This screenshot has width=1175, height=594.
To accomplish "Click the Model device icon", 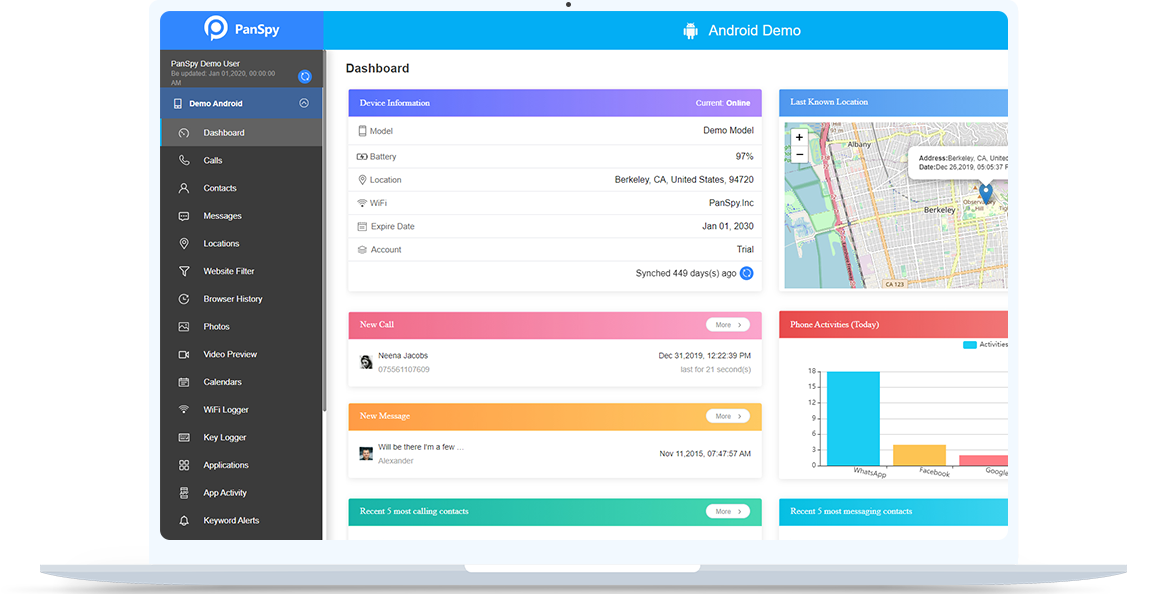I will click(363, 131).
